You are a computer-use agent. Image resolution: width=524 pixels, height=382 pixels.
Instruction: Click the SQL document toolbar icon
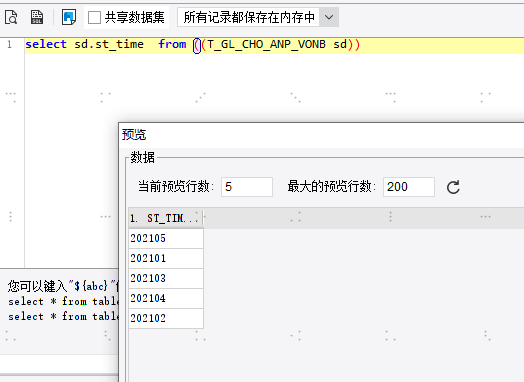pyautogui.click(x=37, y=17)
